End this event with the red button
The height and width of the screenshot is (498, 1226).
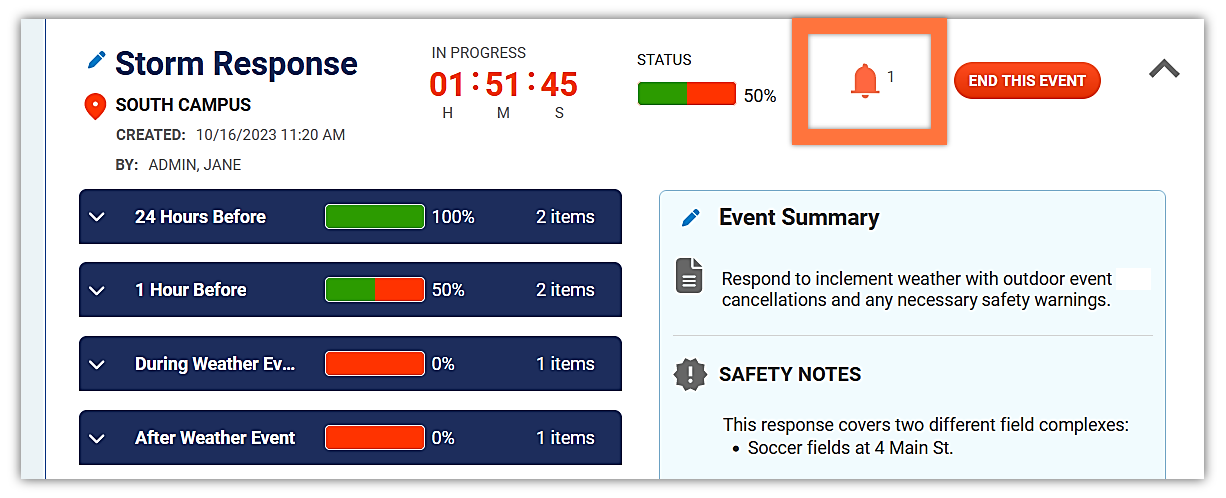1027,81
